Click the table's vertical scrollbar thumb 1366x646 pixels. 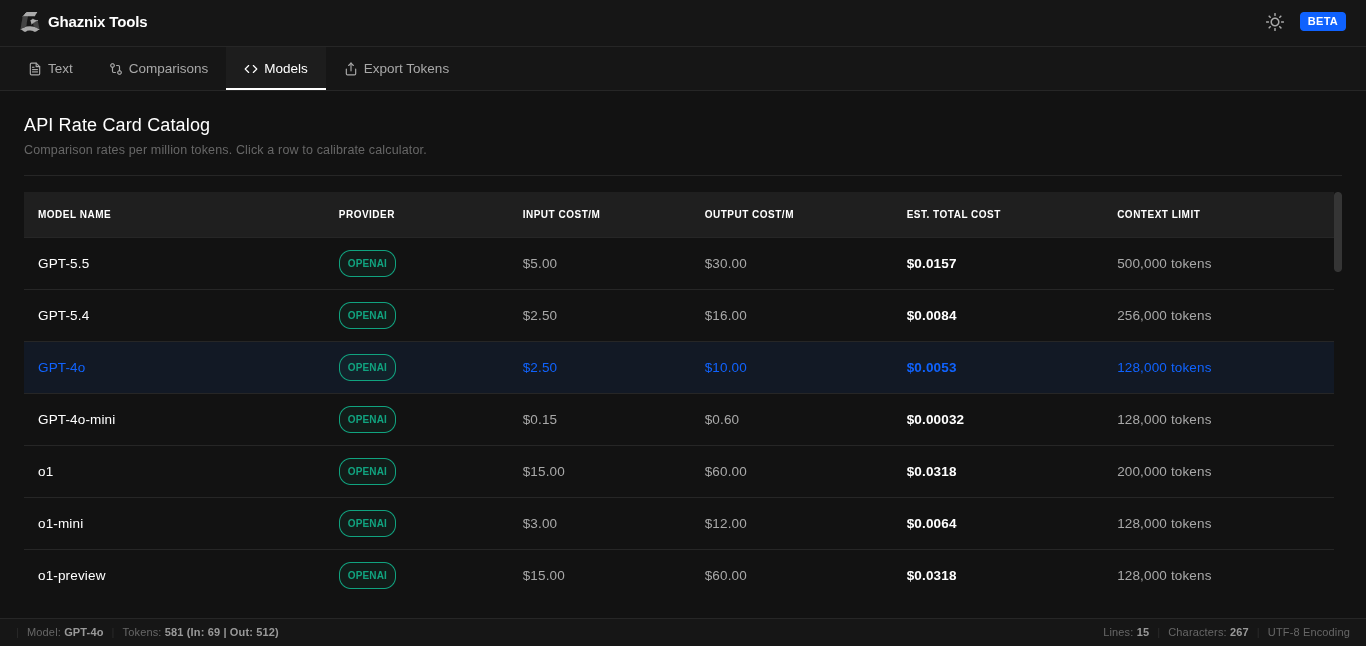tap(1338, 232)
